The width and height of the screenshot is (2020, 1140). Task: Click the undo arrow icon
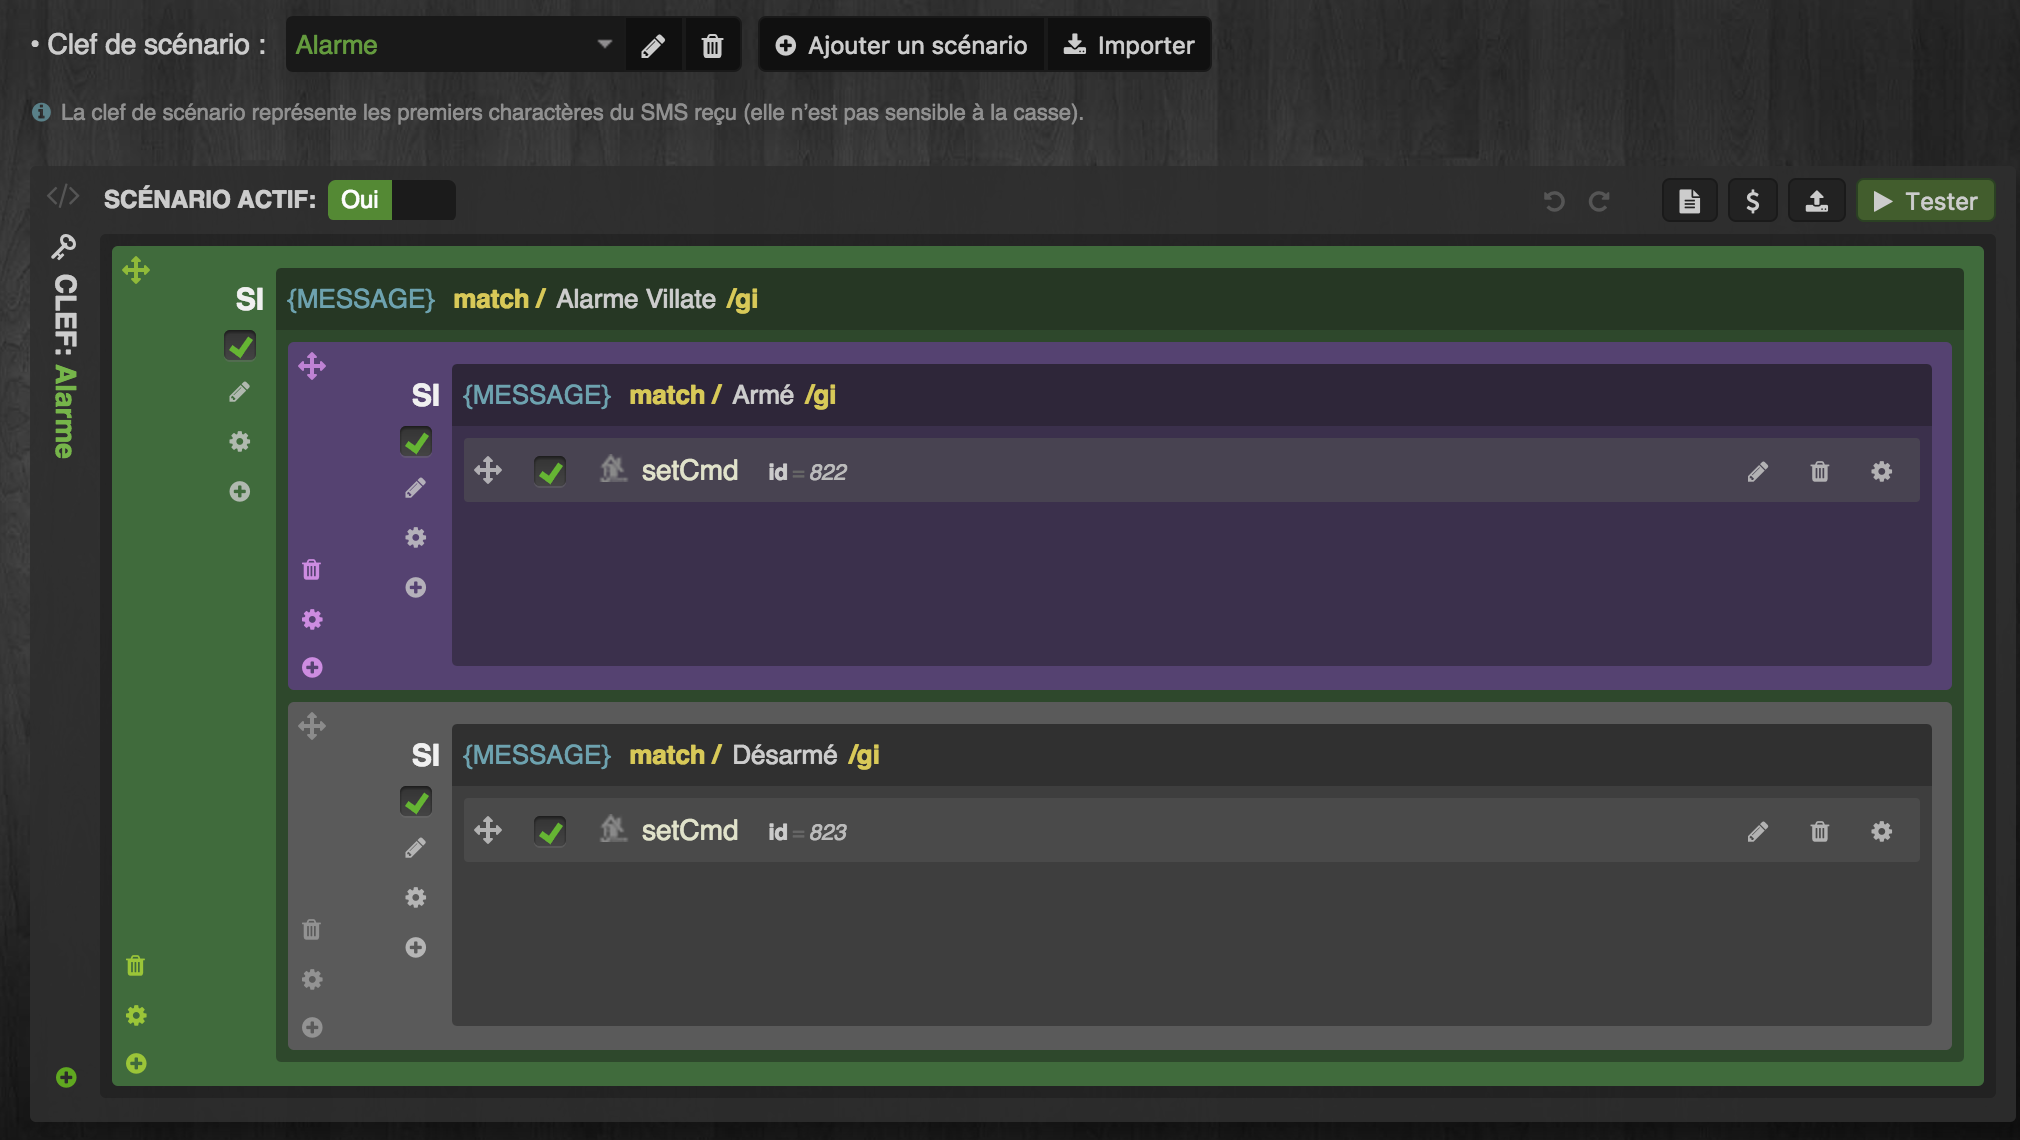(x=1554, y=201)
